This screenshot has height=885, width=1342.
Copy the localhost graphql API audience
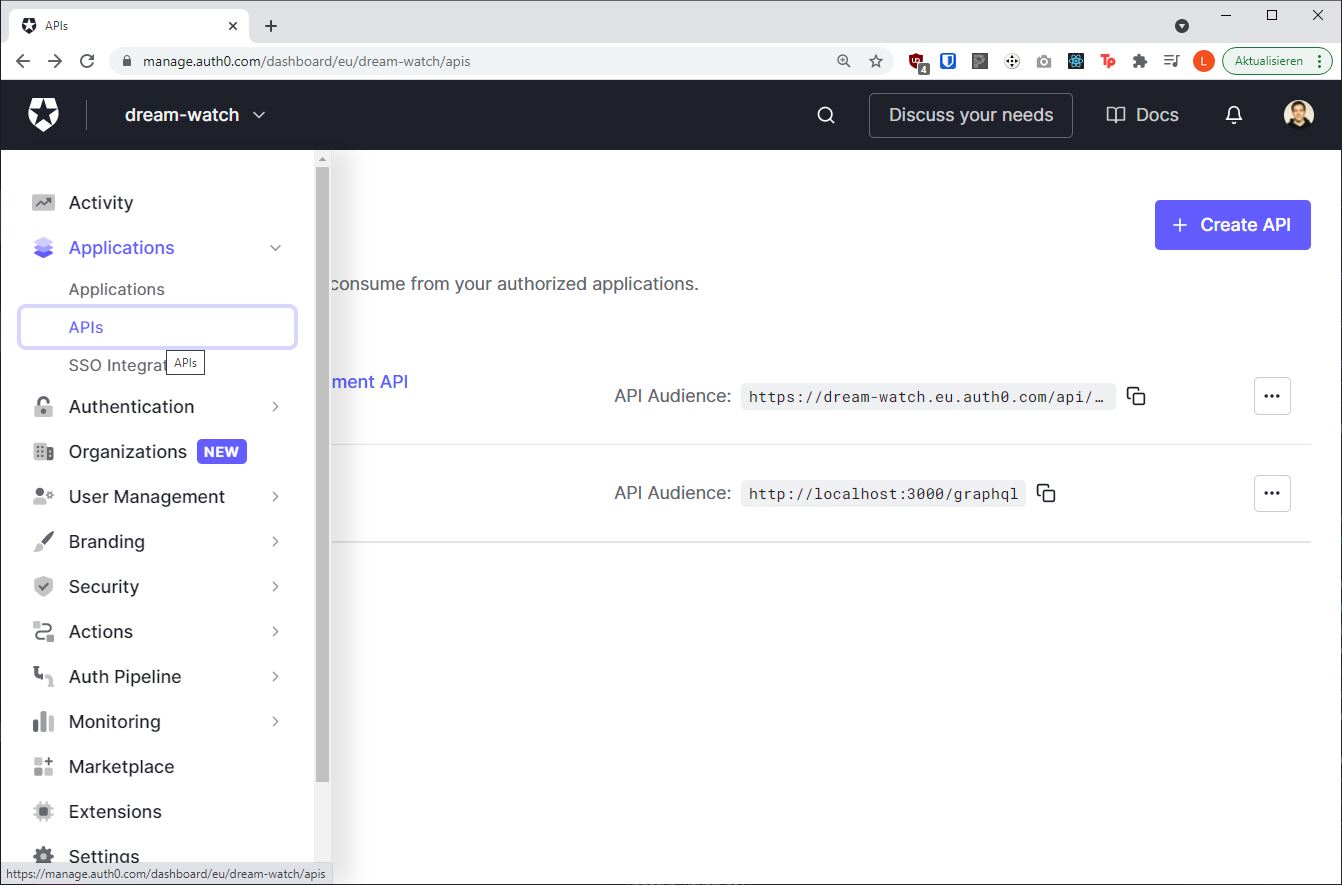(x=1045, y=492)
